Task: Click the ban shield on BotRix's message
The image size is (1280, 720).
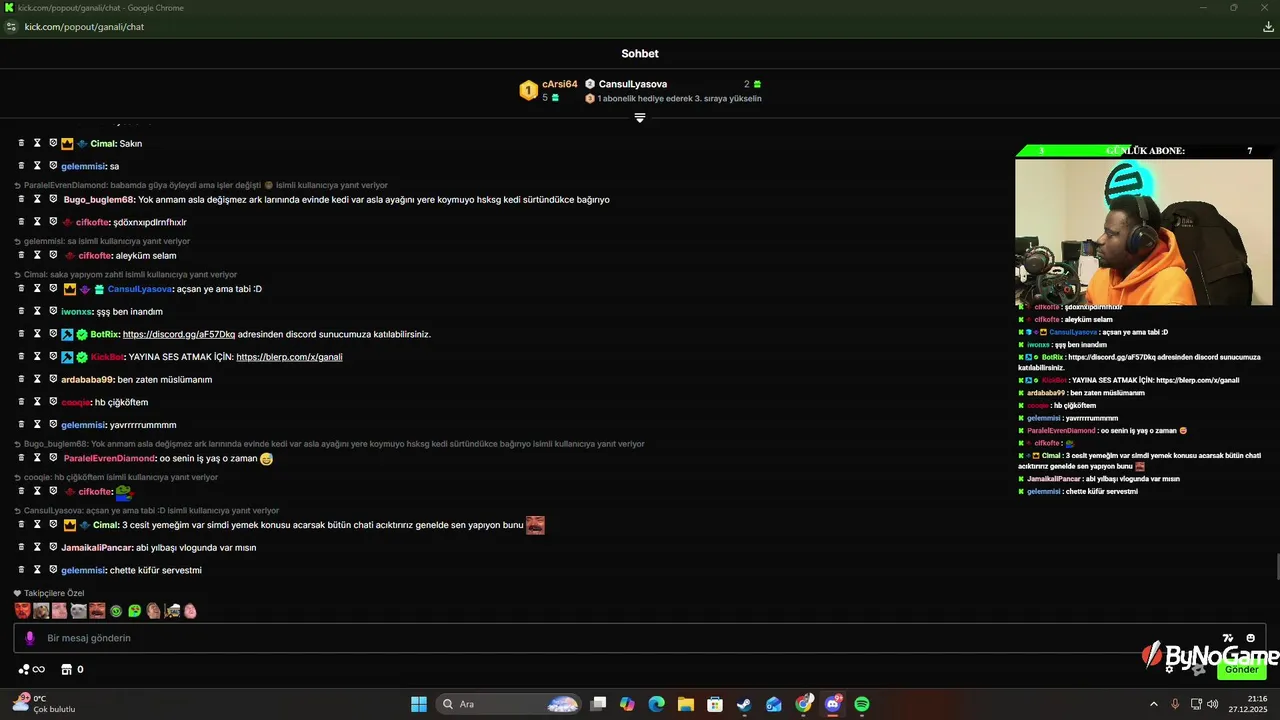Action: tap(53, 334)
